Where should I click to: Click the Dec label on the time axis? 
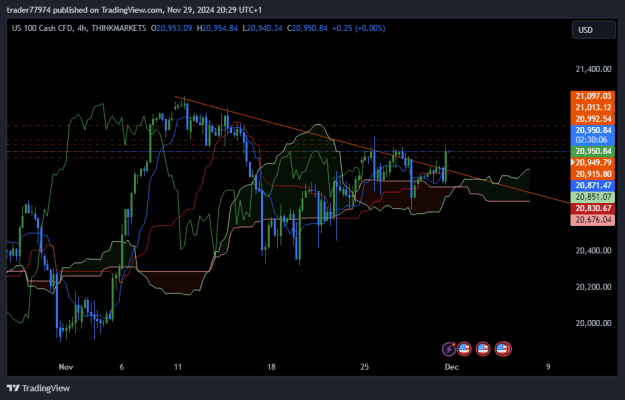452,367
